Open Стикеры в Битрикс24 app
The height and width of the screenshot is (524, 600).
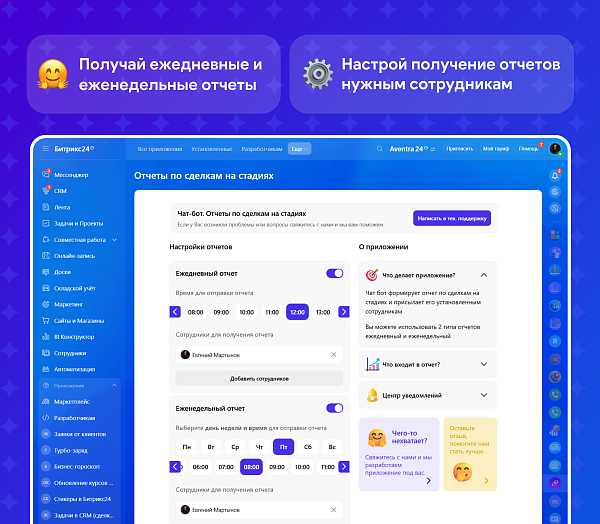click(82, 499)
